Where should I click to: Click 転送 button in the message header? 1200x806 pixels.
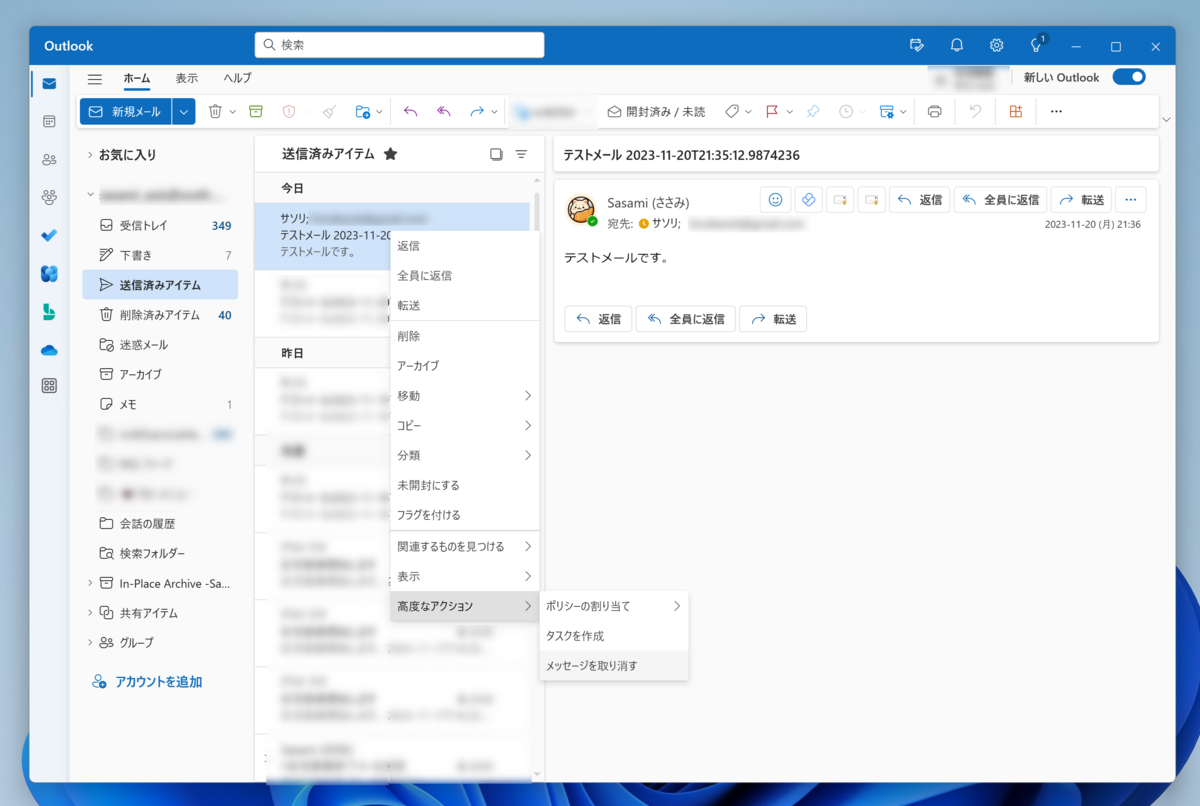pyautogui.click(x=1080, y=200)
